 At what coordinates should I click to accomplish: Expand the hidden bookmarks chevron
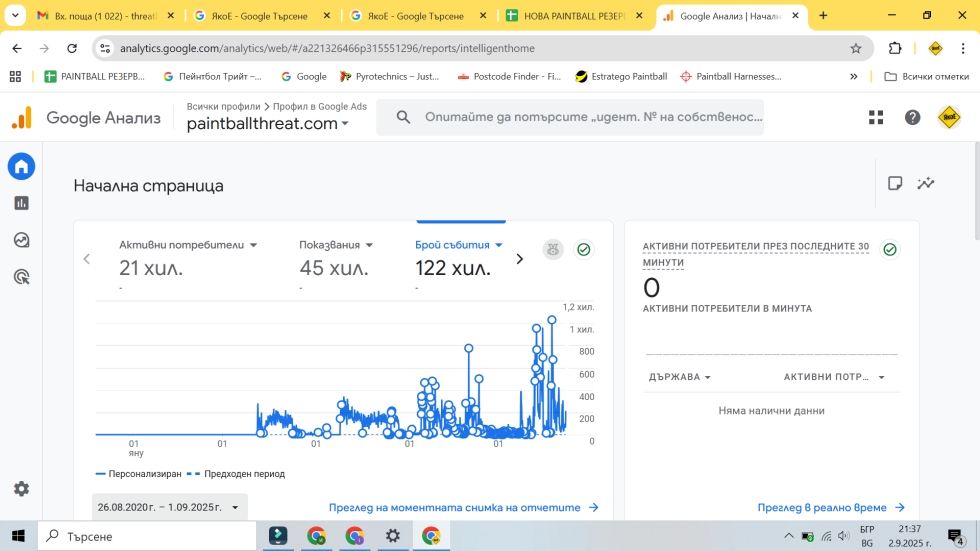(853, 76)
